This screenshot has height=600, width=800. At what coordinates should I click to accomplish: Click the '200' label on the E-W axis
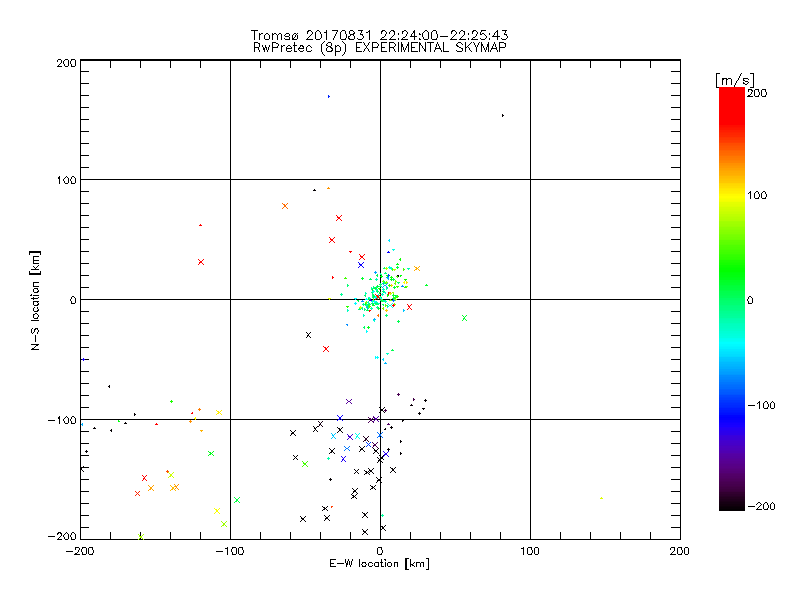[680, 551]
